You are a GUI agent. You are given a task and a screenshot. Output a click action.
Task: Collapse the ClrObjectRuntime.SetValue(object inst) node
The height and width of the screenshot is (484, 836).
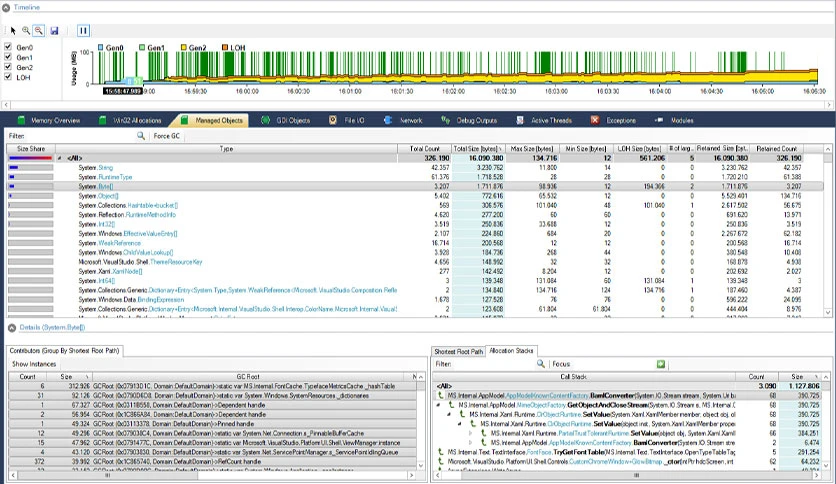460,424
